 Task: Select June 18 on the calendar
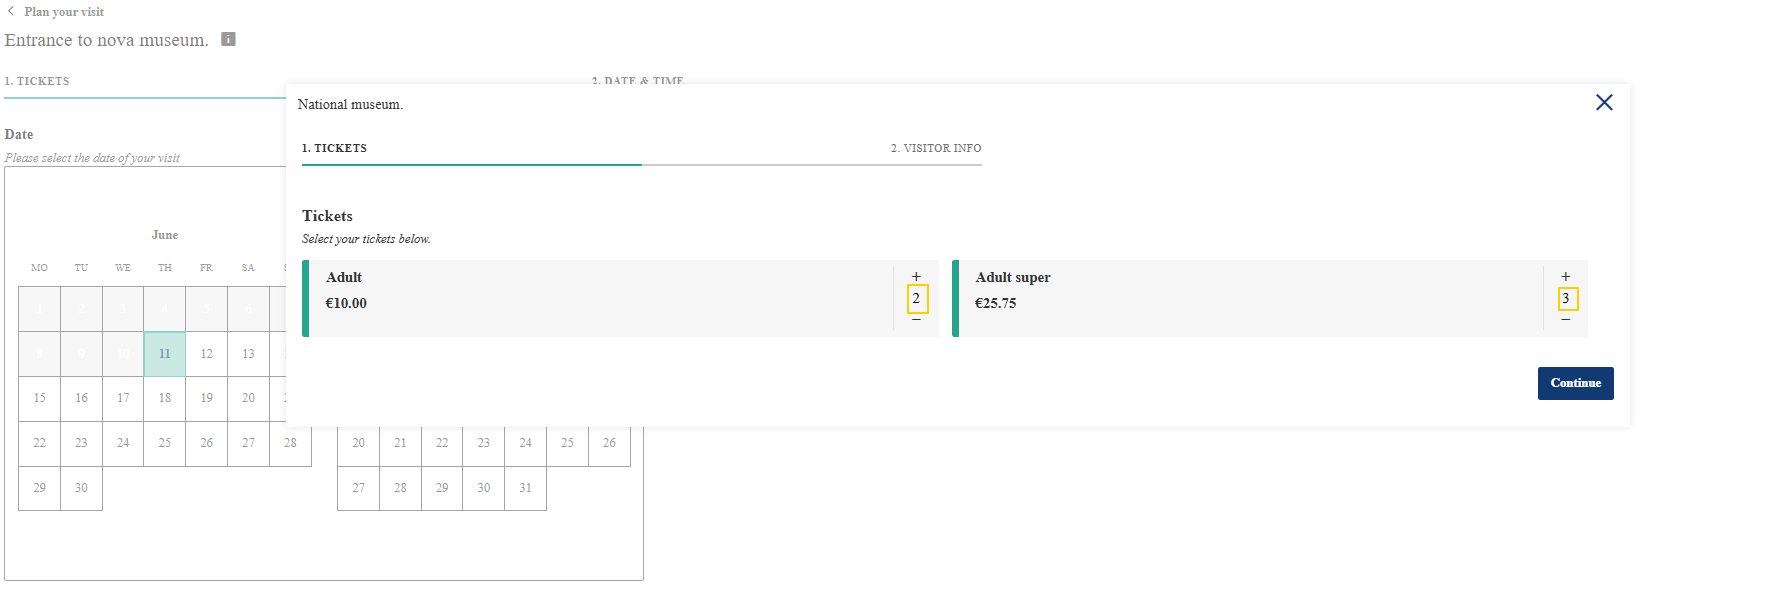tap(165, 398)
